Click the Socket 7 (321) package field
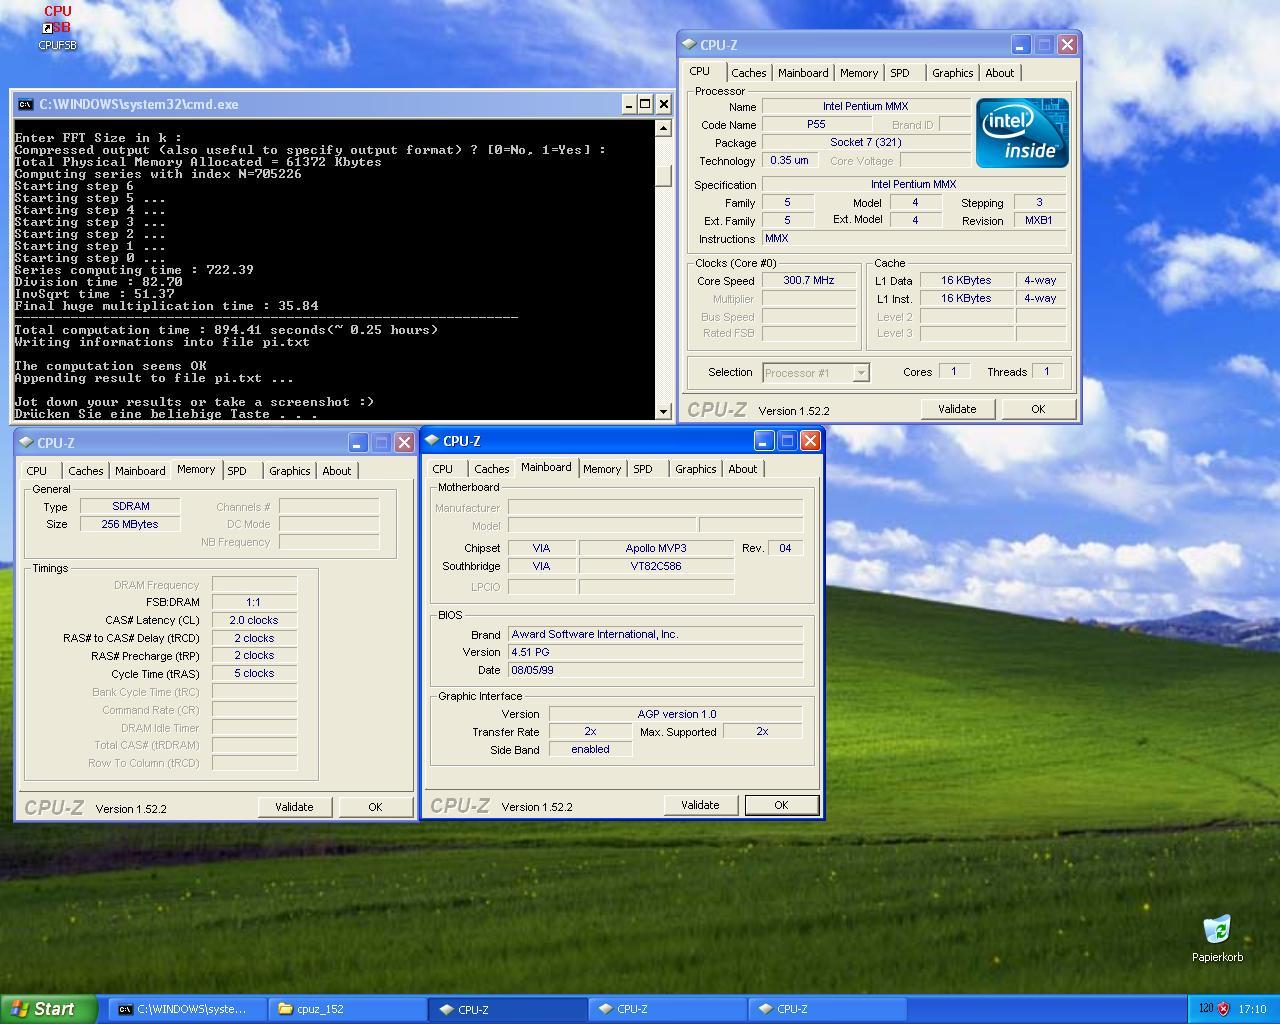Screen dimensions: 1280x1024 pos(866,142)
